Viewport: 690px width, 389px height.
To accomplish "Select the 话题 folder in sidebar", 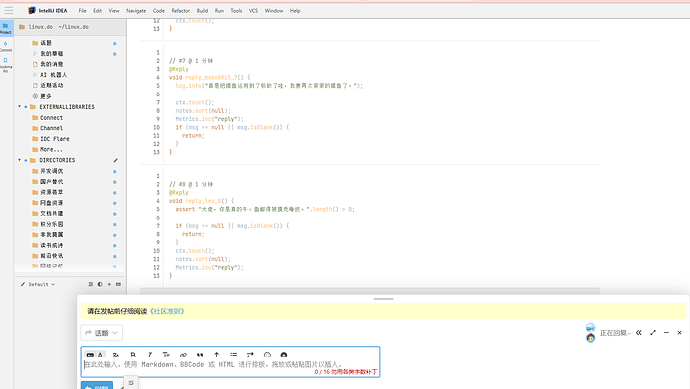I will coord(46,43).
